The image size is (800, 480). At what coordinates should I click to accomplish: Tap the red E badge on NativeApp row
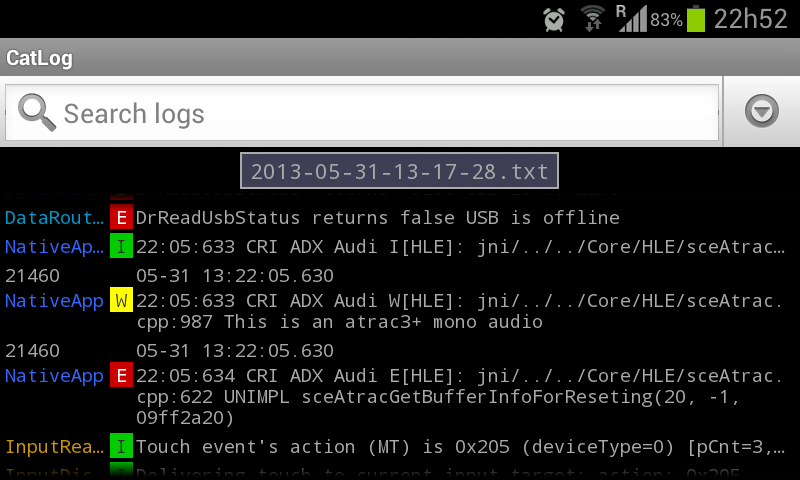coord(121,376)
